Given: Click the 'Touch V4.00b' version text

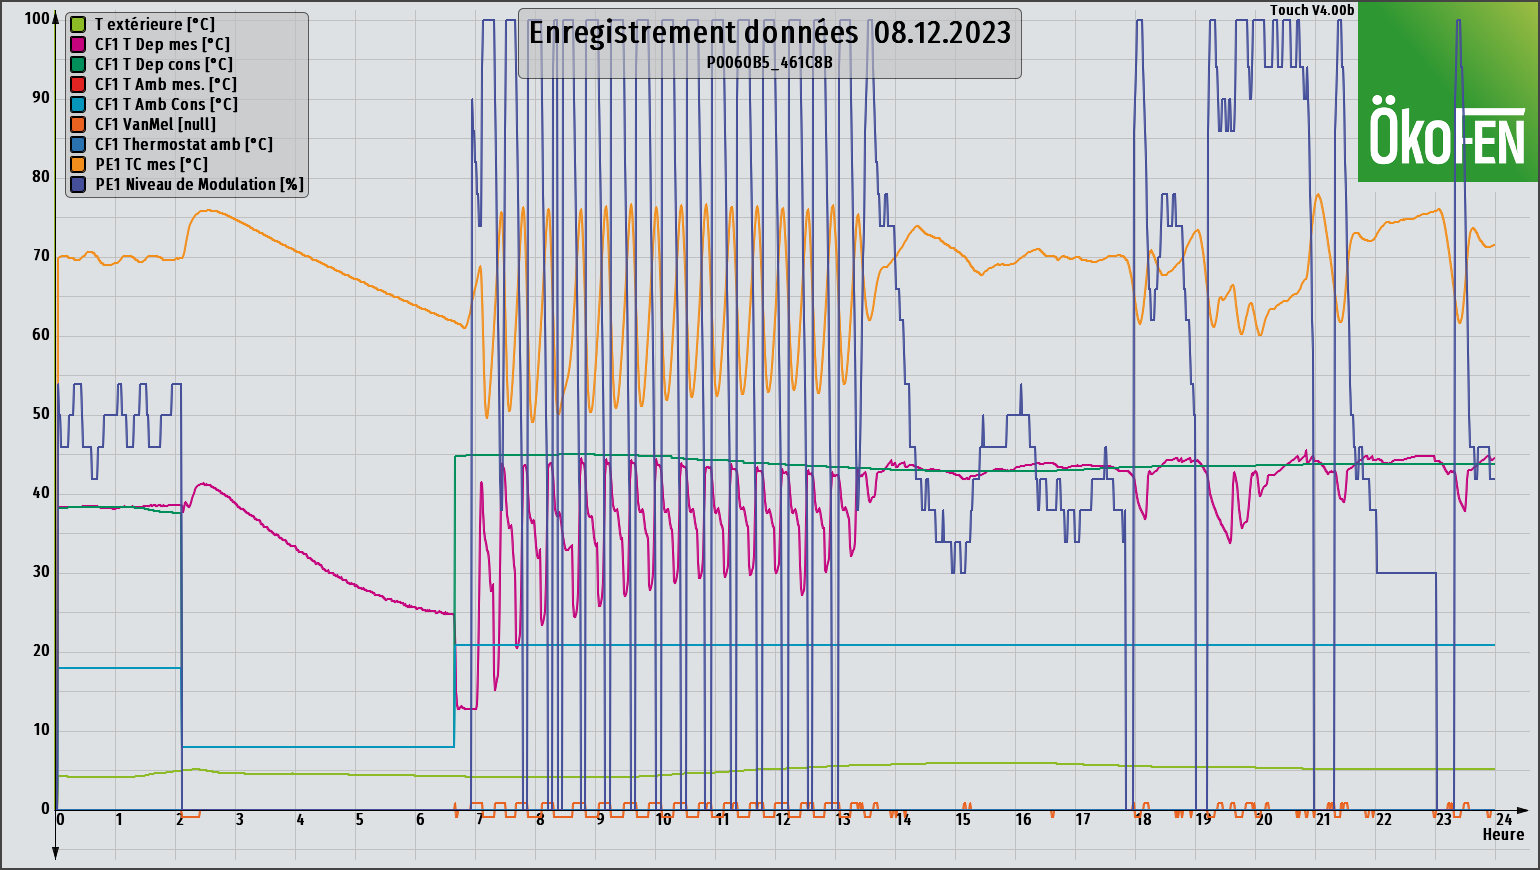Looking at the screenshot, I should 1312,10.
